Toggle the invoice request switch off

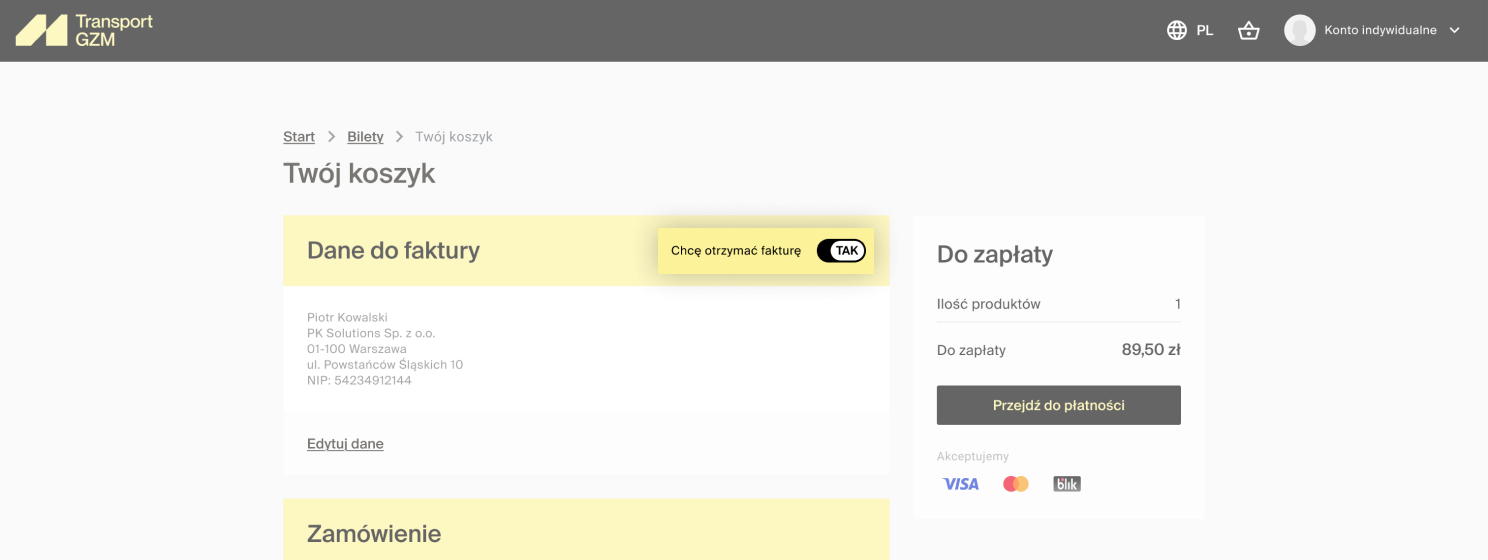pos(841,251)
